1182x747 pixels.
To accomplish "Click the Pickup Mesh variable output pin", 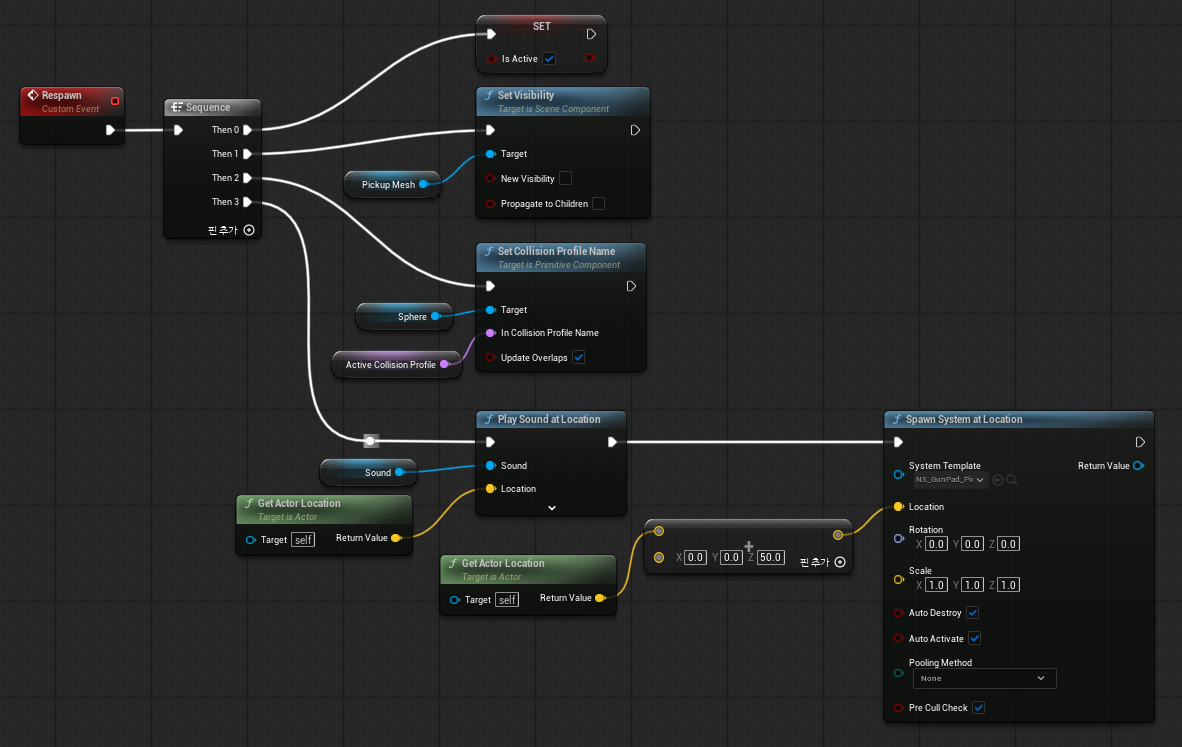I will point(423,184).
